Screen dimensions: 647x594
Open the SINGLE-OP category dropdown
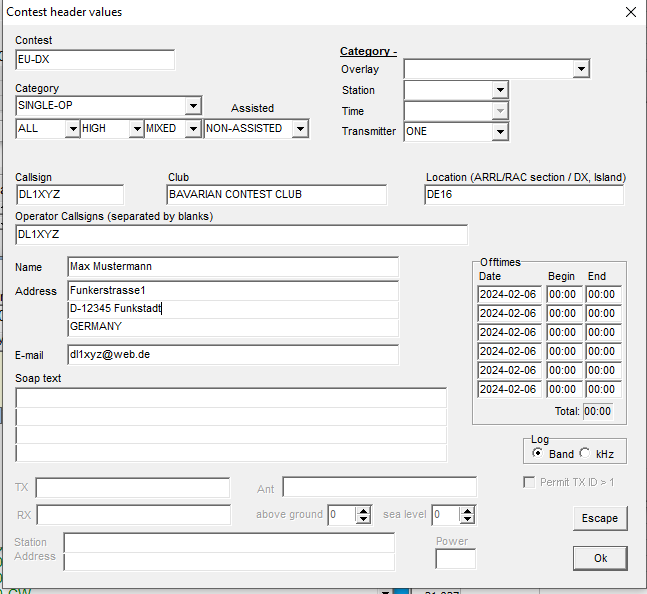point(193,106)
